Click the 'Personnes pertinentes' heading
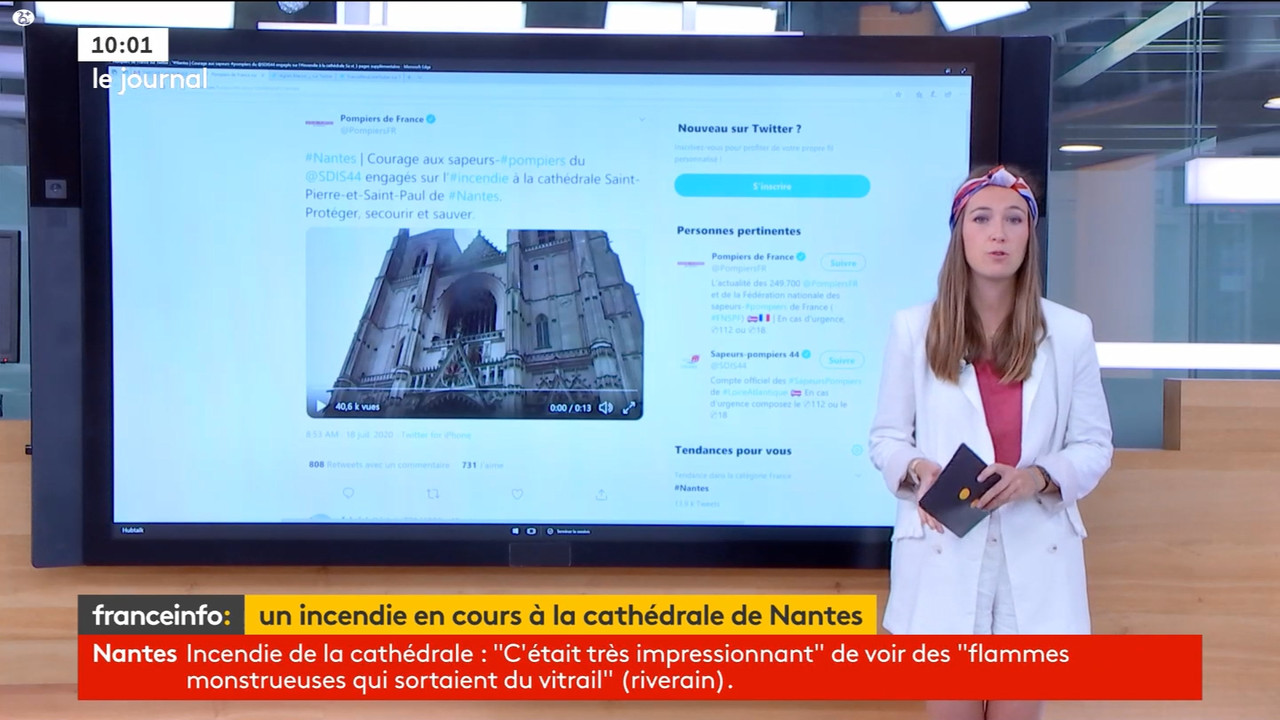The image size is (1280, 720). [738, 231]
